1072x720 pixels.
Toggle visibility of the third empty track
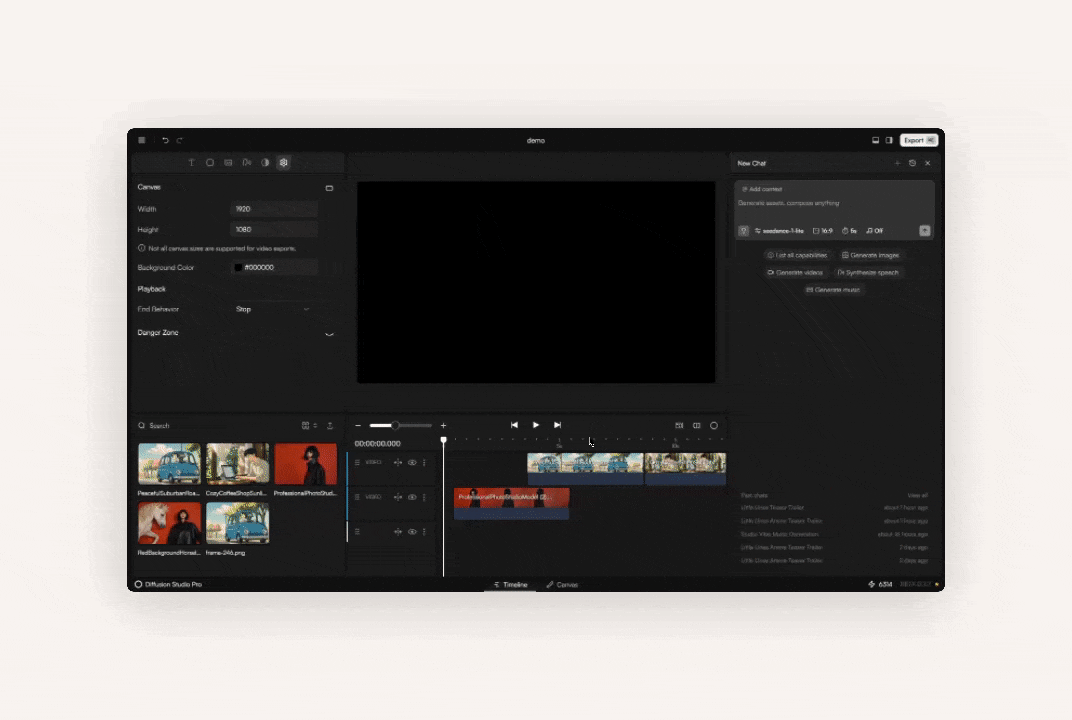(x=412, y=531)
